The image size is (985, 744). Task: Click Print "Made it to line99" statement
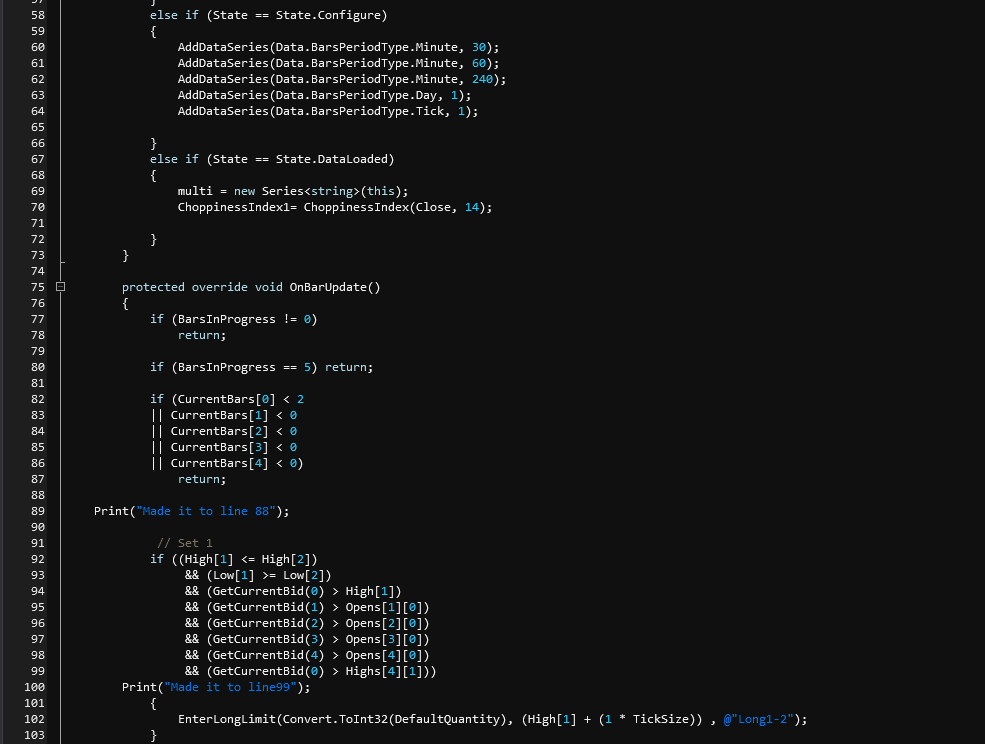(x=216, y=687)
